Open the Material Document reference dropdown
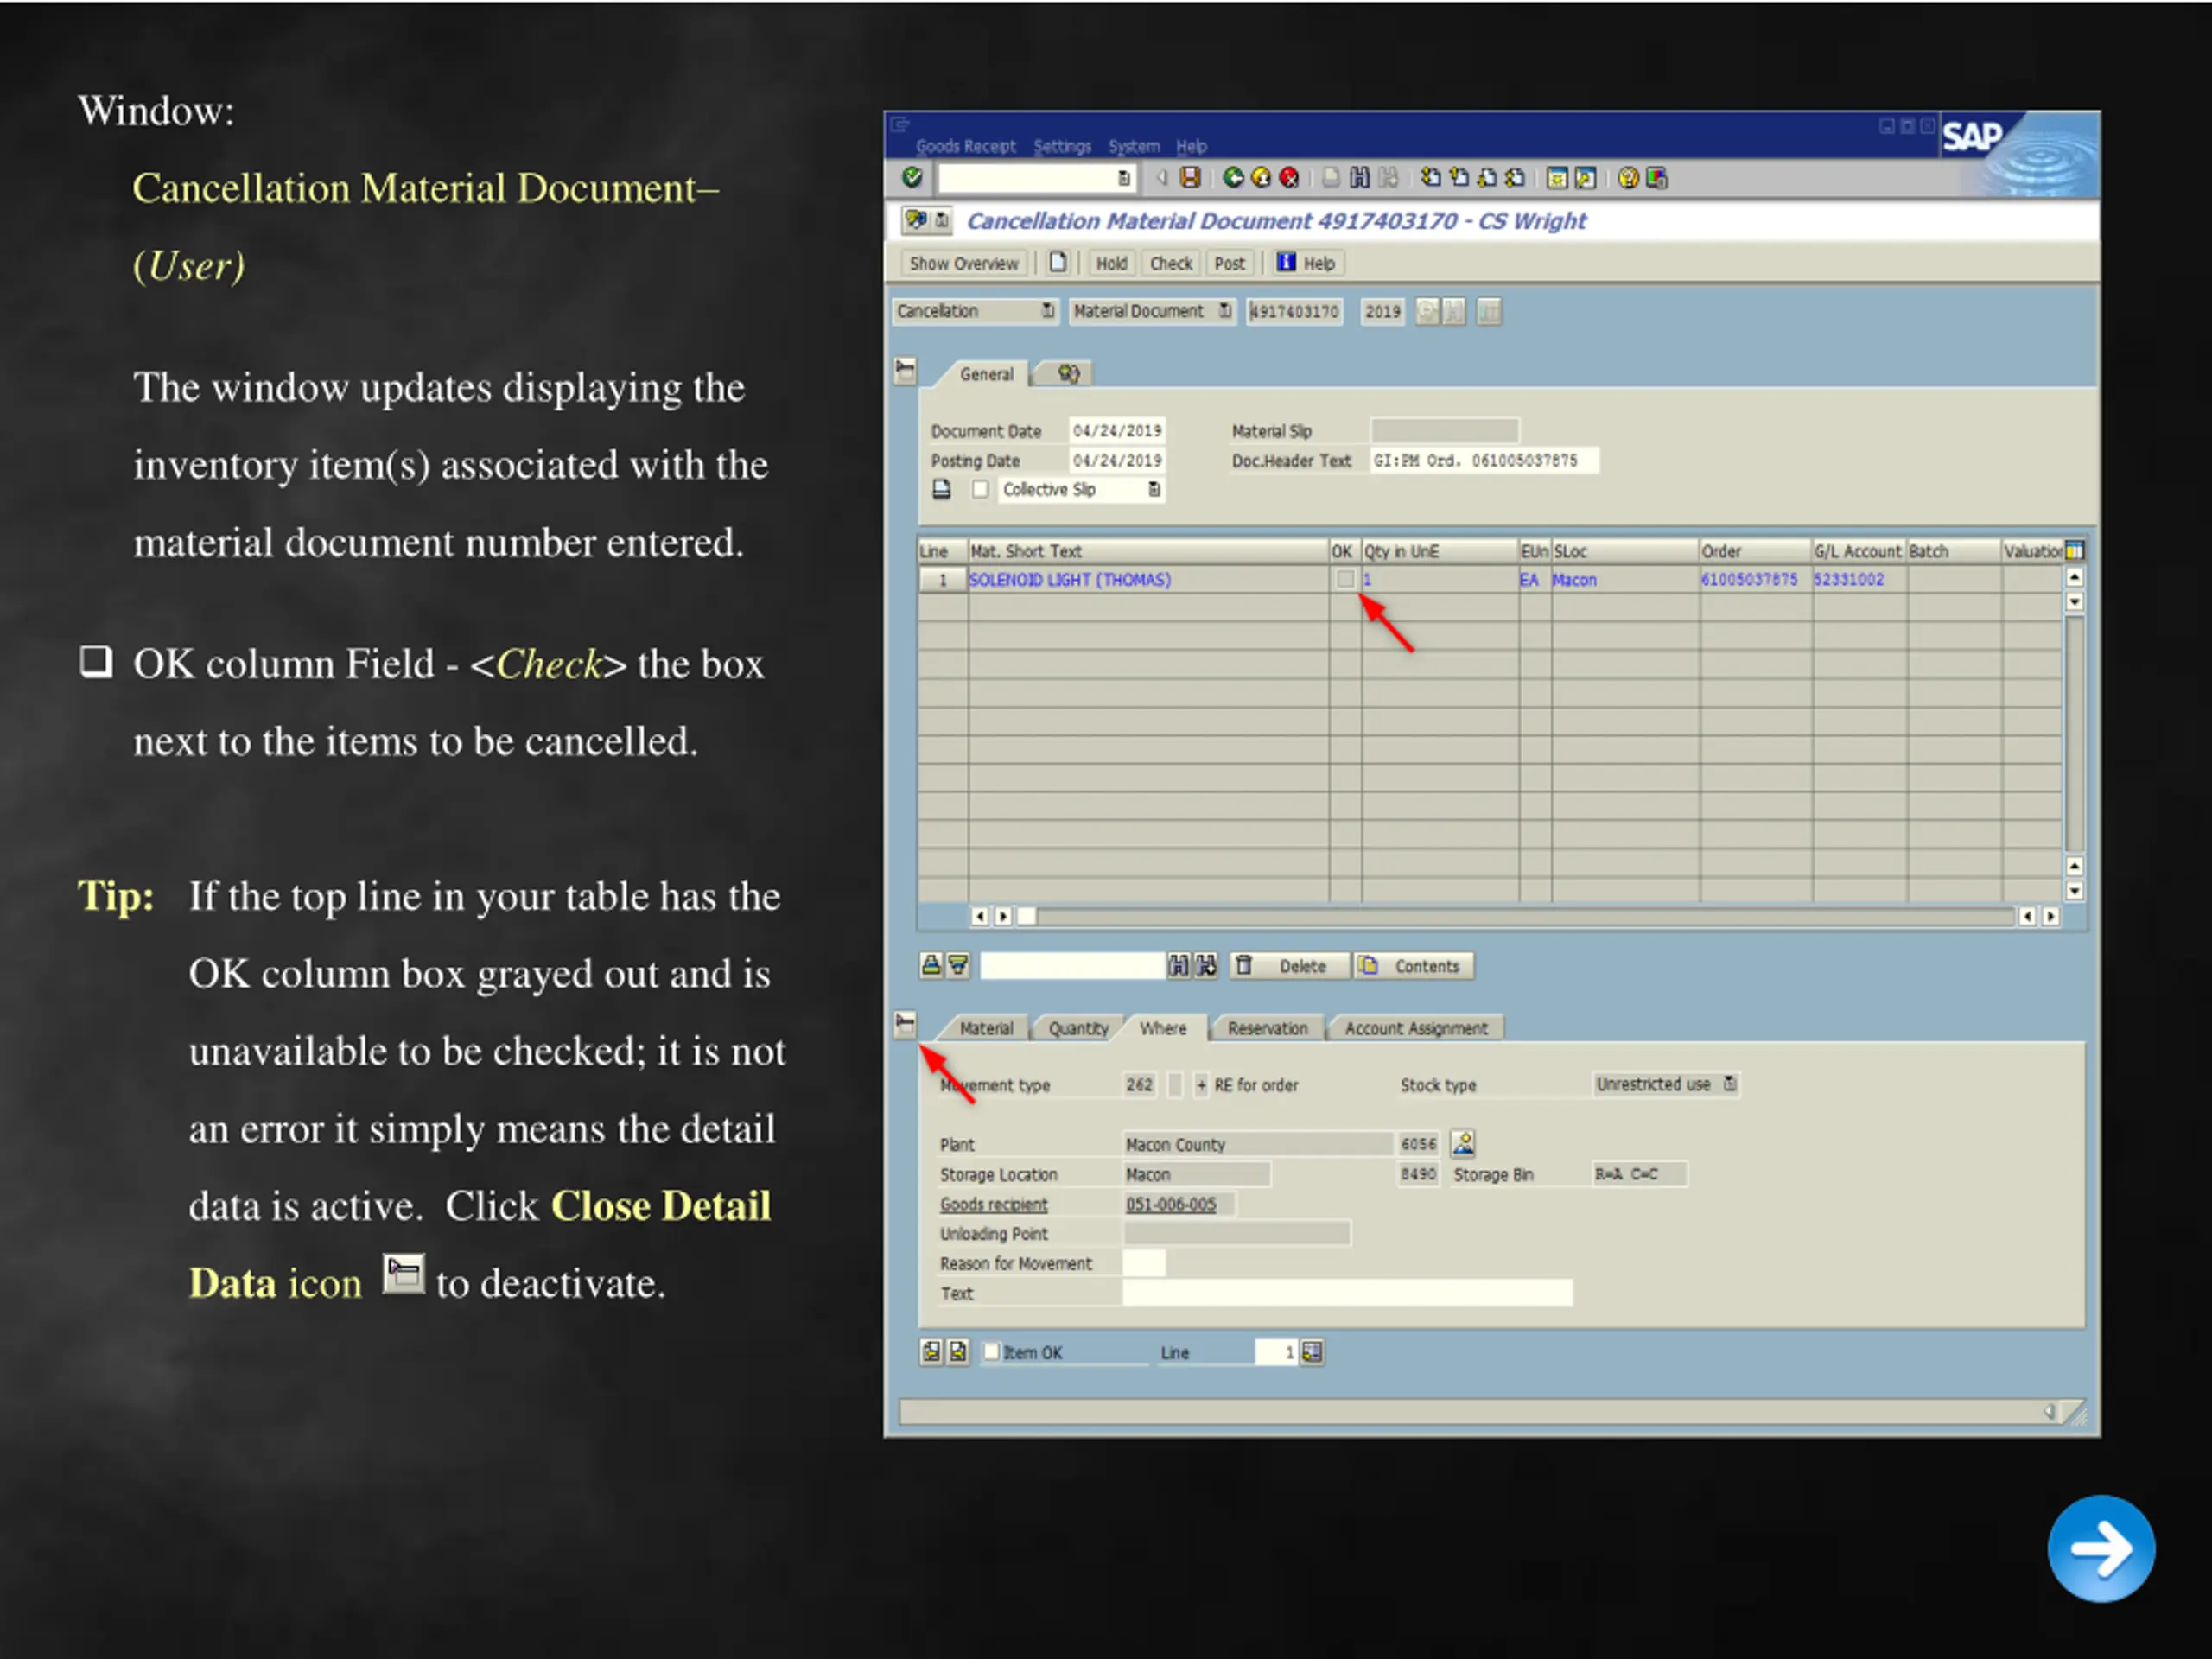The width and height of the screenshot is (2212, 1659). point(1225,311)
